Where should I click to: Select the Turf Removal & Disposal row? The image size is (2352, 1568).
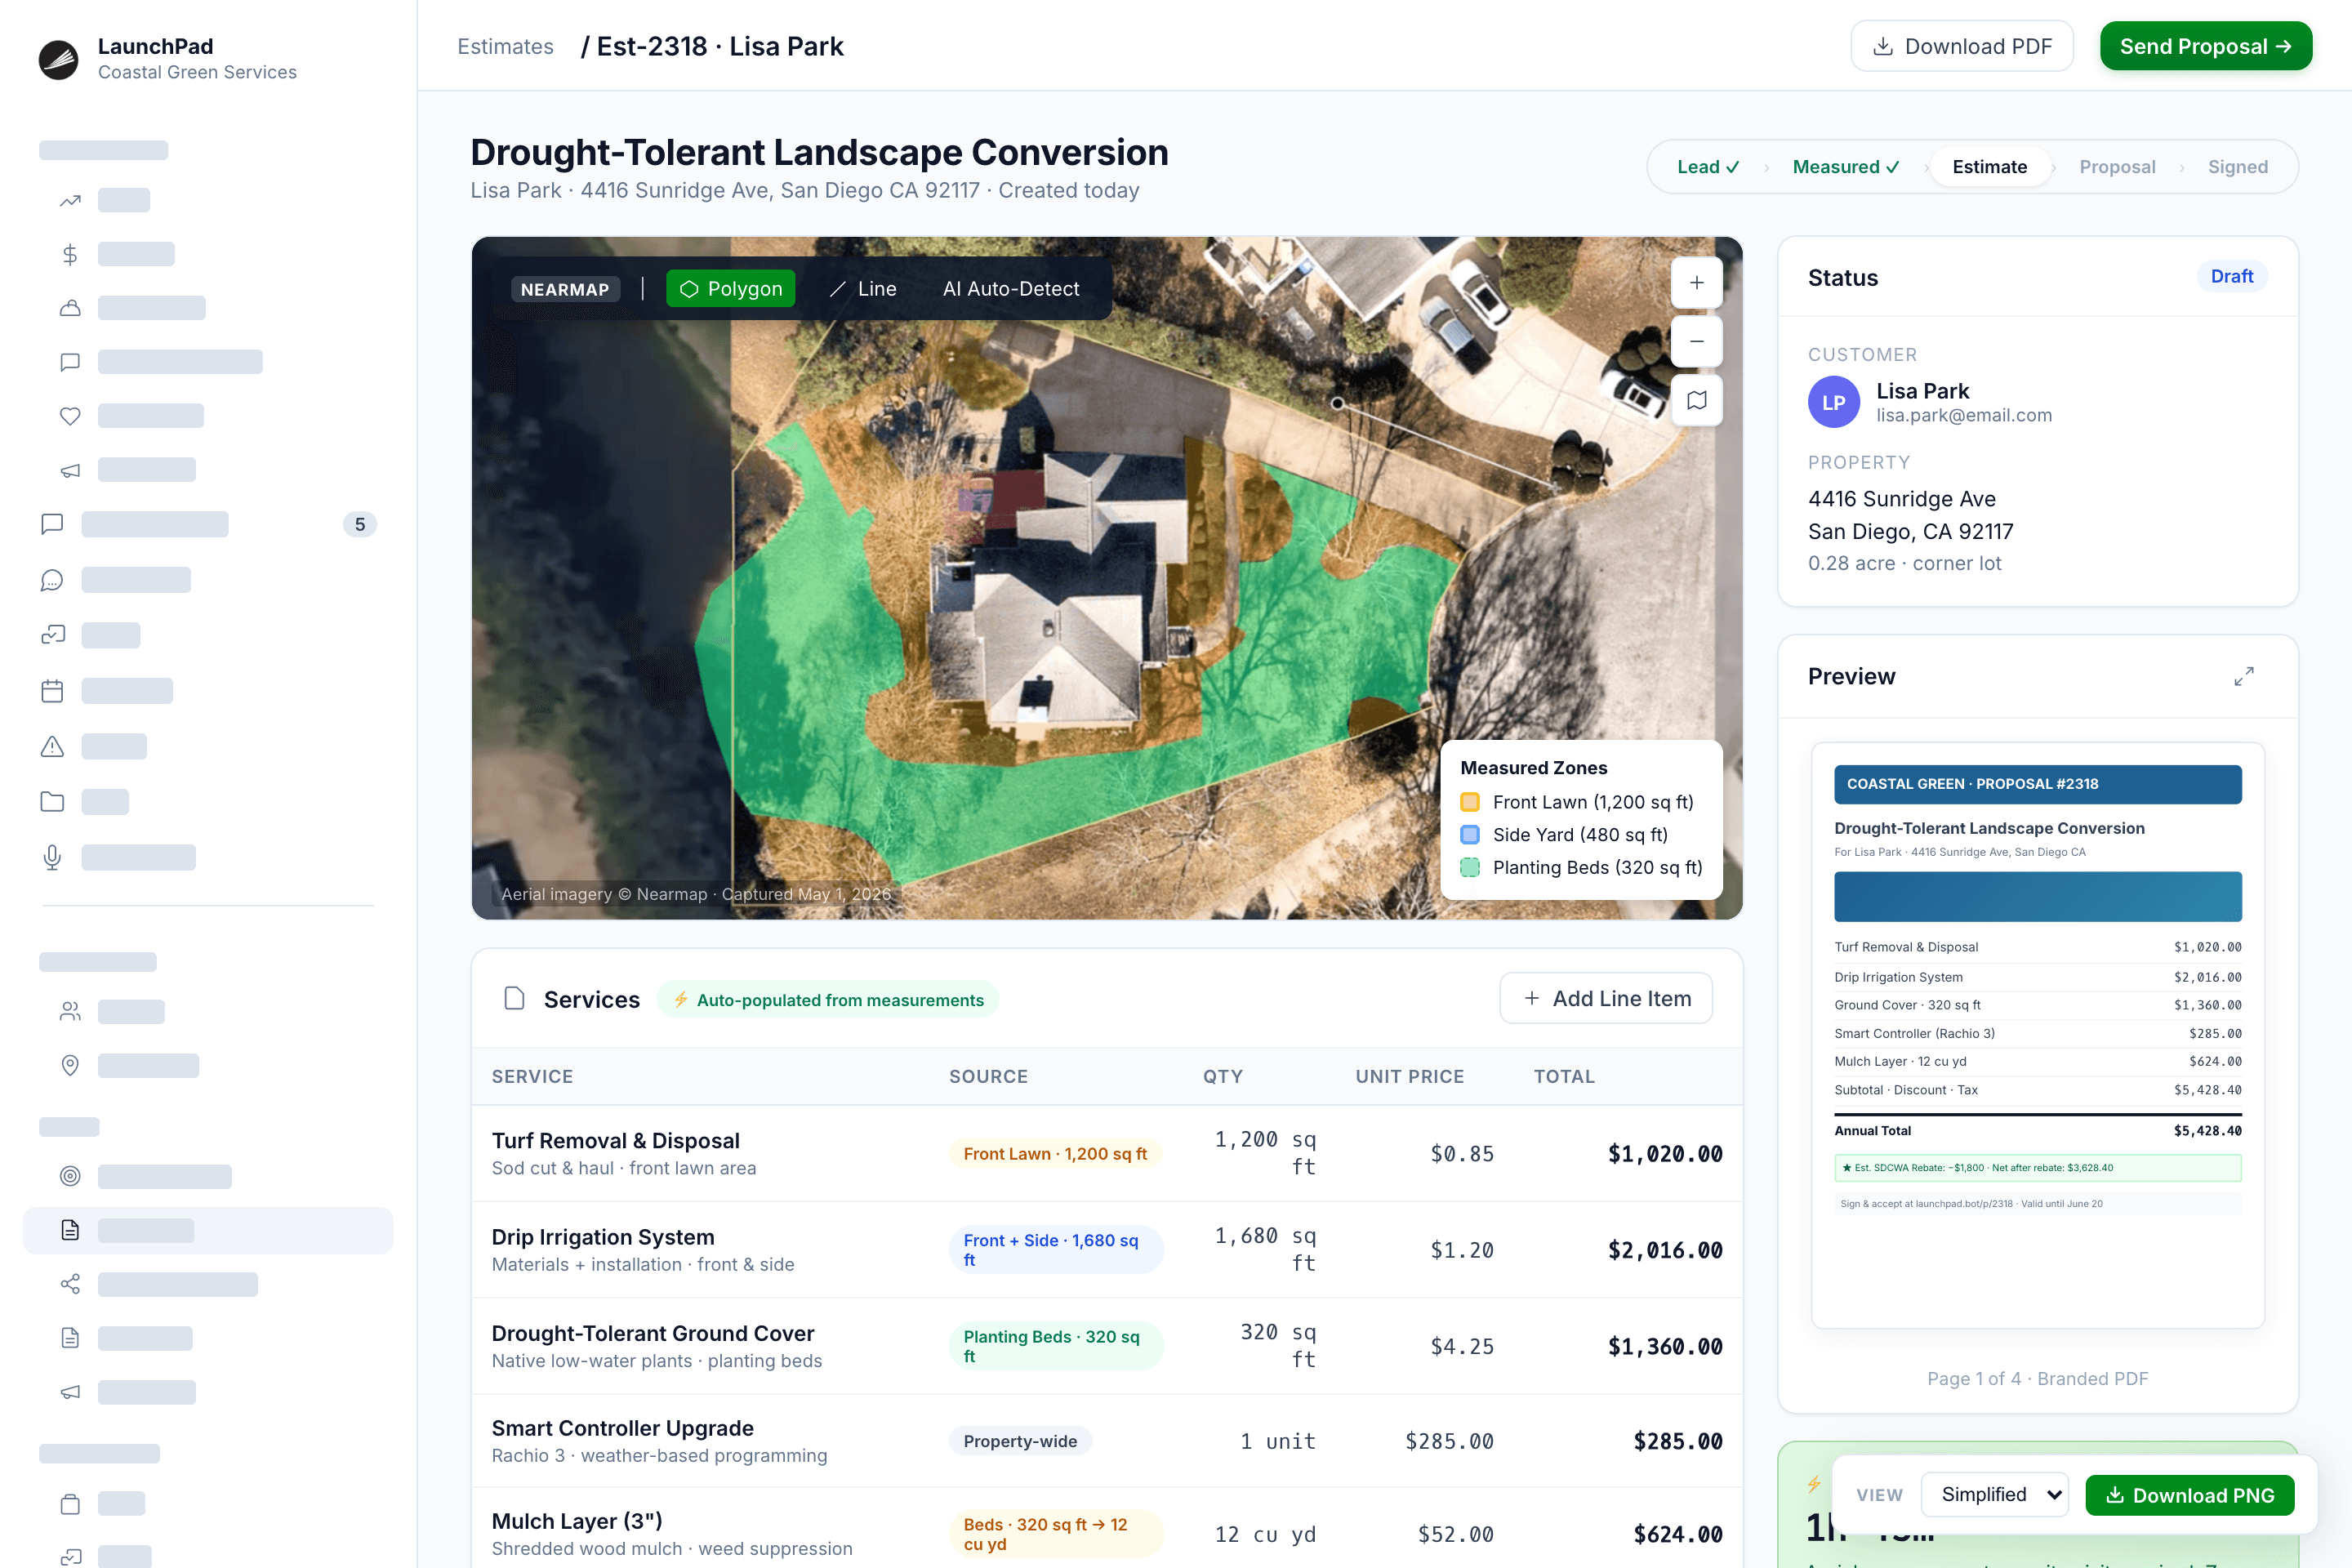coord(1107,1153)
